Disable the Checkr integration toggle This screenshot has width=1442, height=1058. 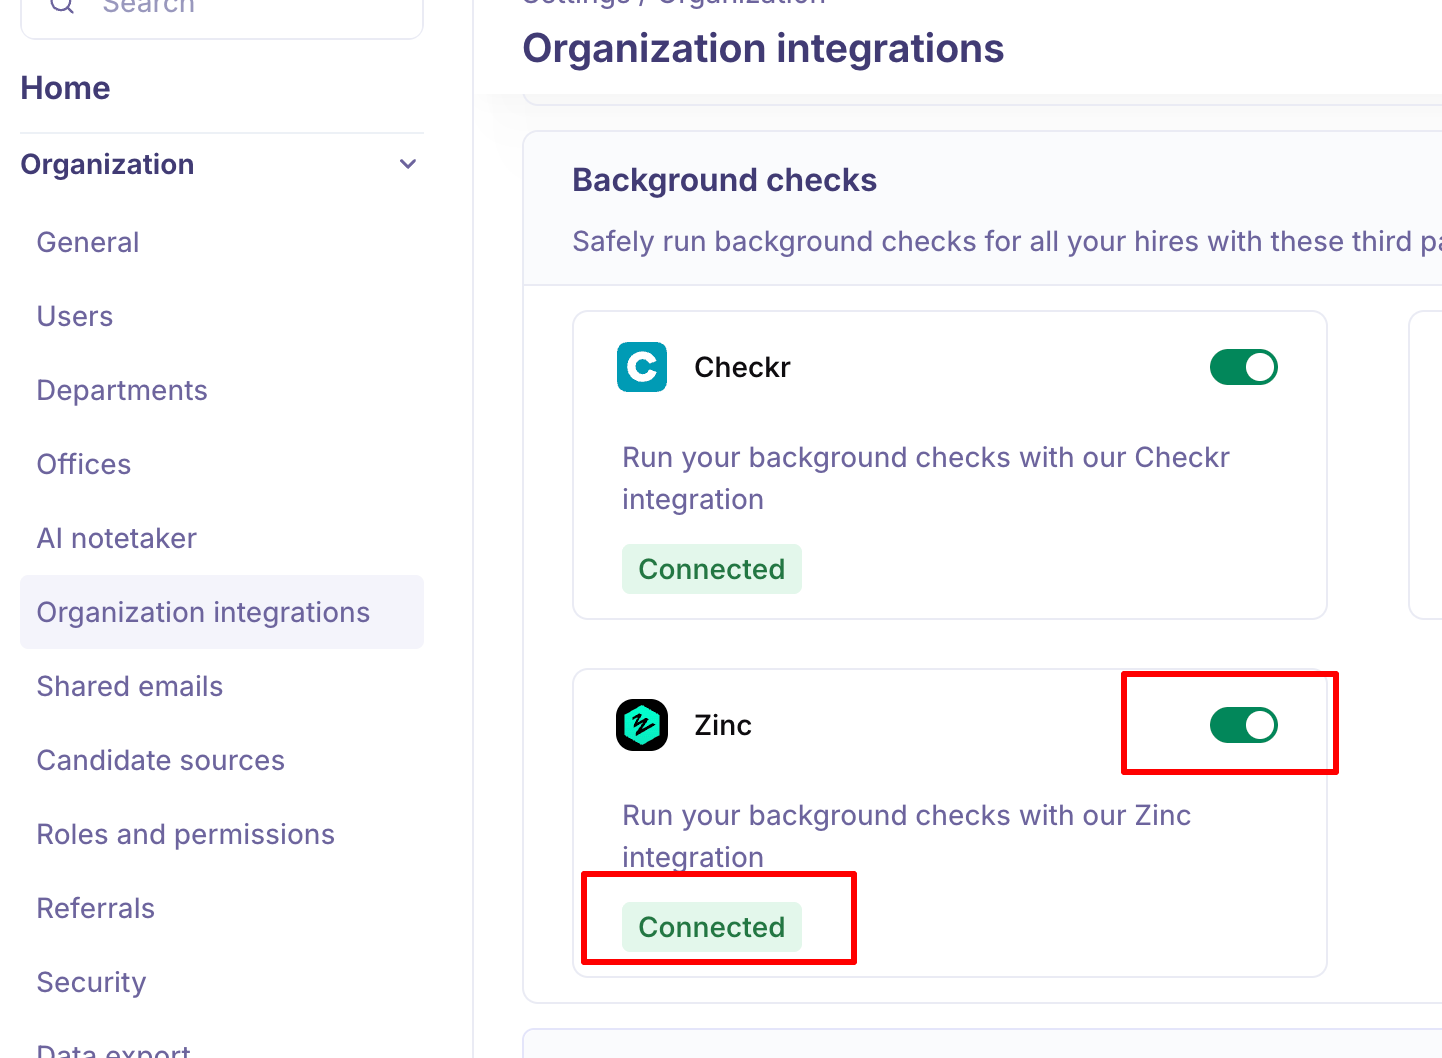[1243, 367]
